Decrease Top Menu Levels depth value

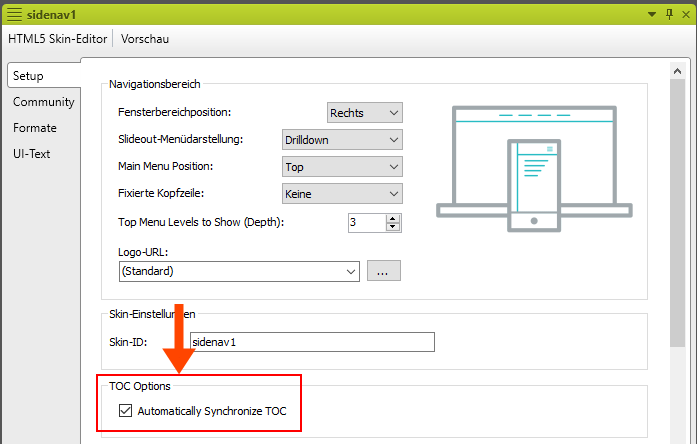tap(393, 227)
